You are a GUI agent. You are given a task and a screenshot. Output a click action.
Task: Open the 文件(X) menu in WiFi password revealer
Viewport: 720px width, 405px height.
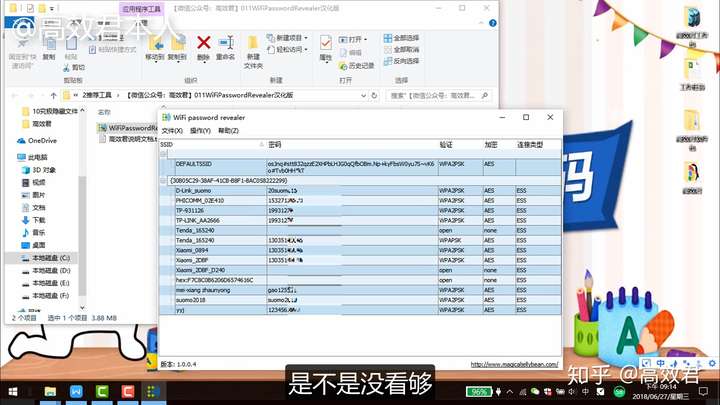point(172,131)
